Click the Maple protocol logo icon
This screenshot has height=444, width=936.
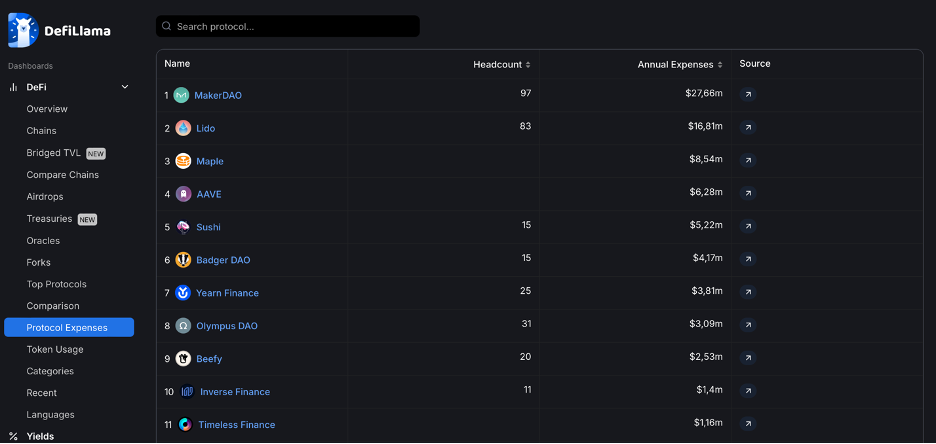183,161
